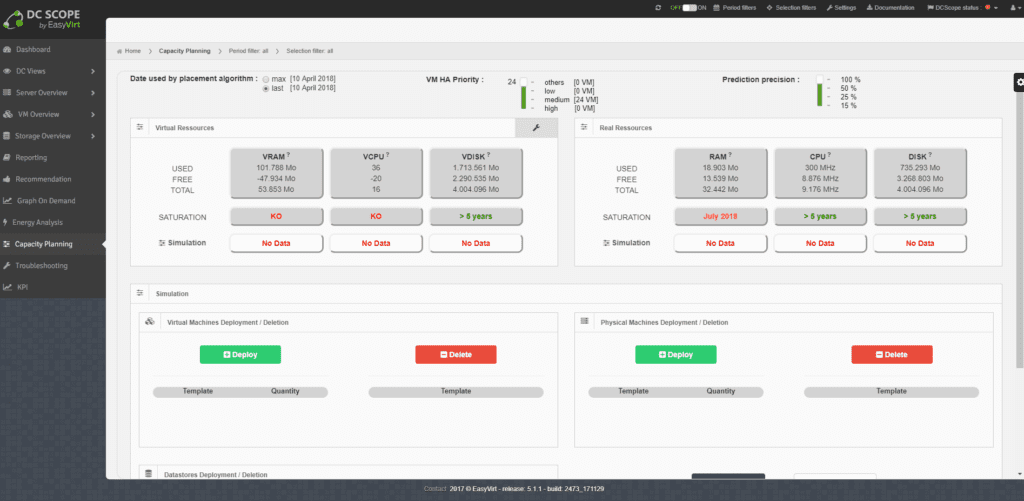This screenshot has height=501, width=1024.
Task: Click VRAM simulation No Data box
Action: (x=276, y=243)
